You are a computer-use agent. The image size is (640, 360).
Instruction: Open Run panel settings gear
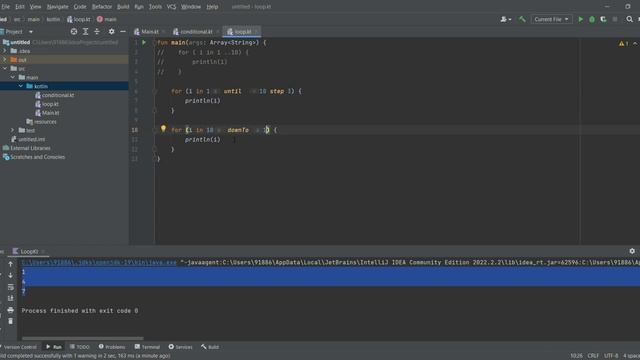click(632, 251)
